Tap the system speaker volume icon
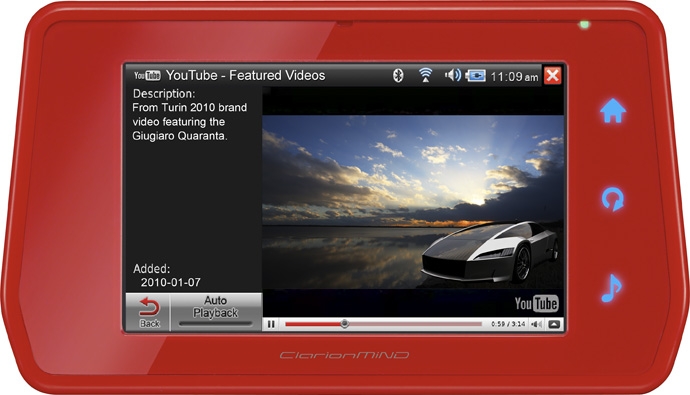Viewport: 690px width, 395px height. [452, 75]
